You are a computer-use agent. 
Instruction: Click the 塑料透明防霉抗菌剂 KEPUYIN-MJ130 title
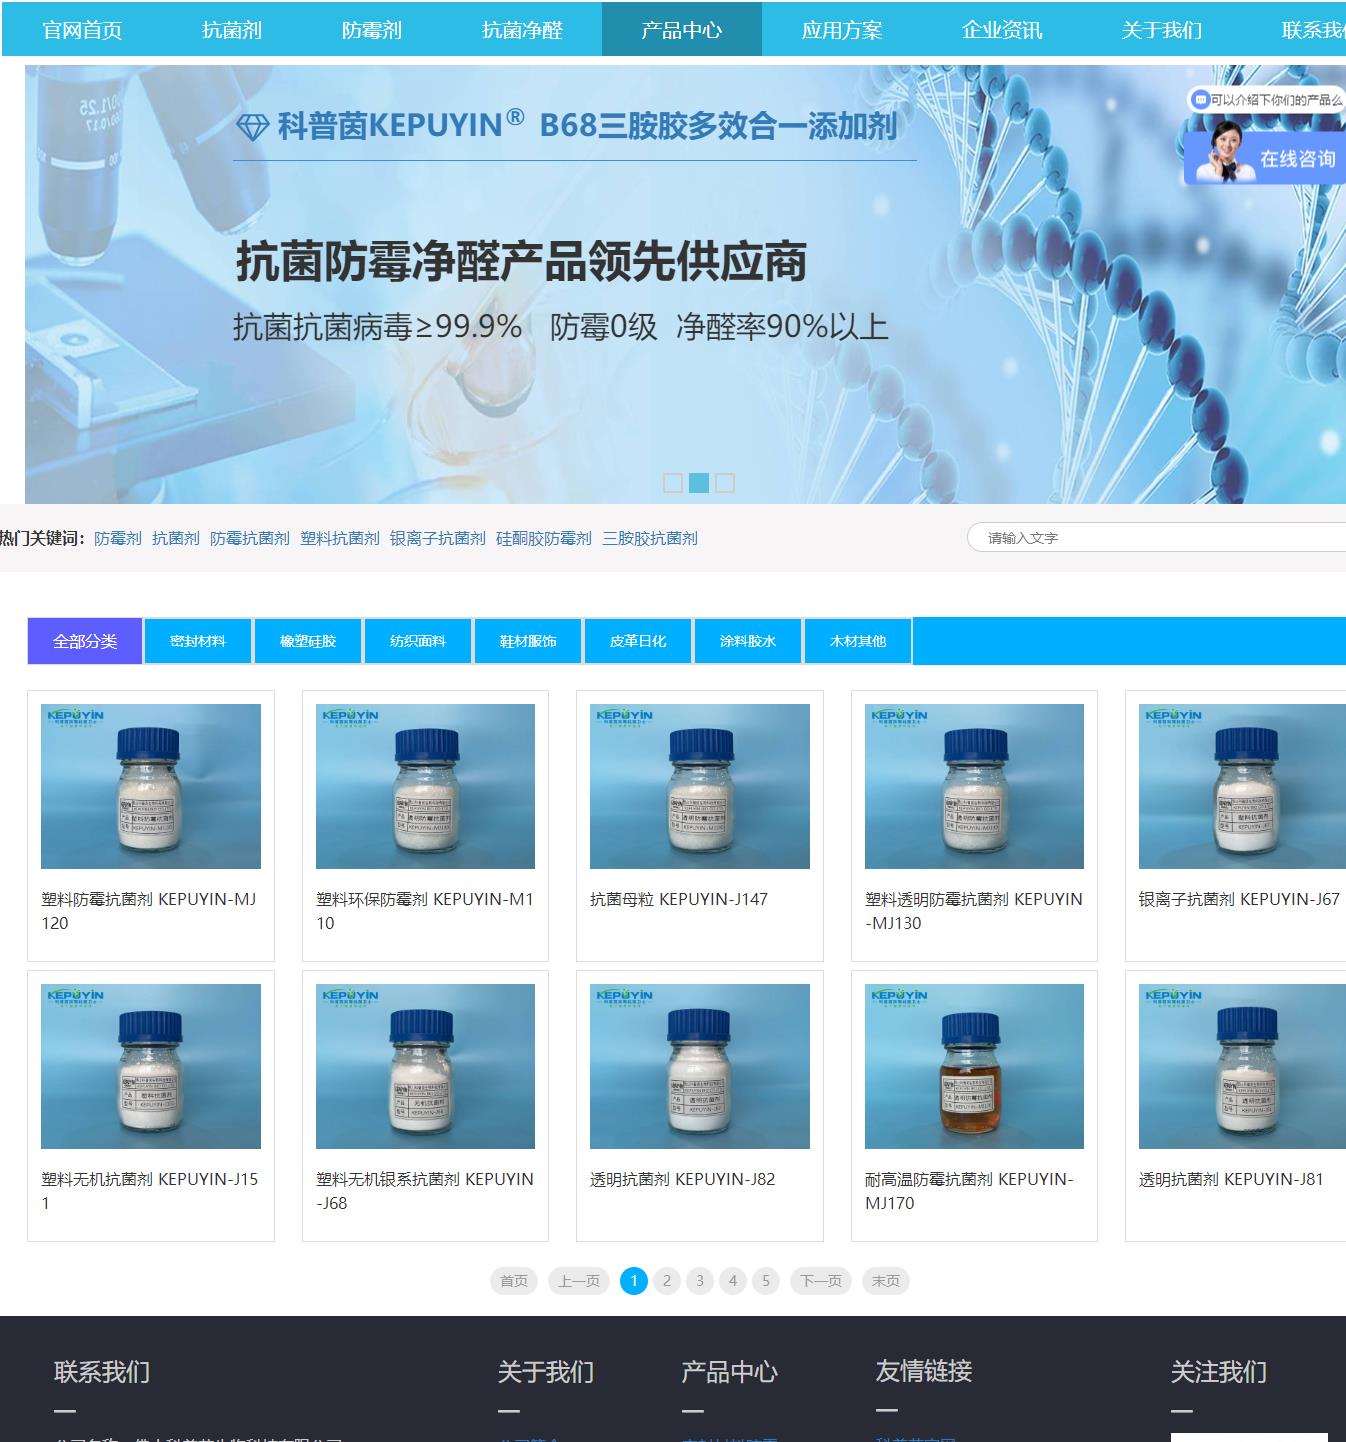974,911
